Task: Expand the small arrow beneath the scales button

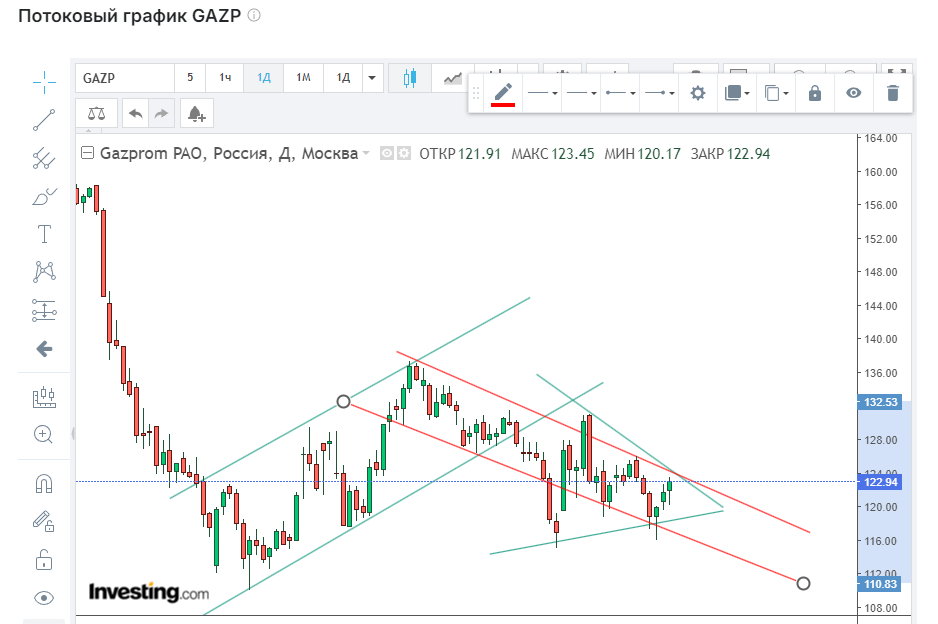Action: coord(89,130)
